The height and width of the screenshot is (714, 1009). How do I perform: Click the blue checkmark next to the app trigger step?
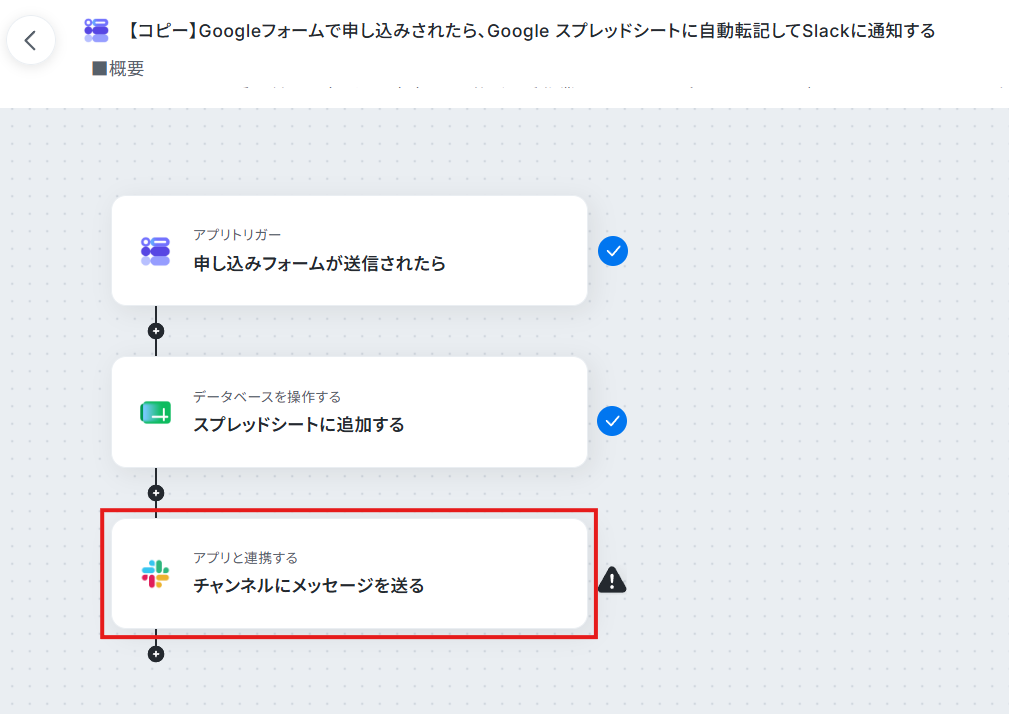613,251
